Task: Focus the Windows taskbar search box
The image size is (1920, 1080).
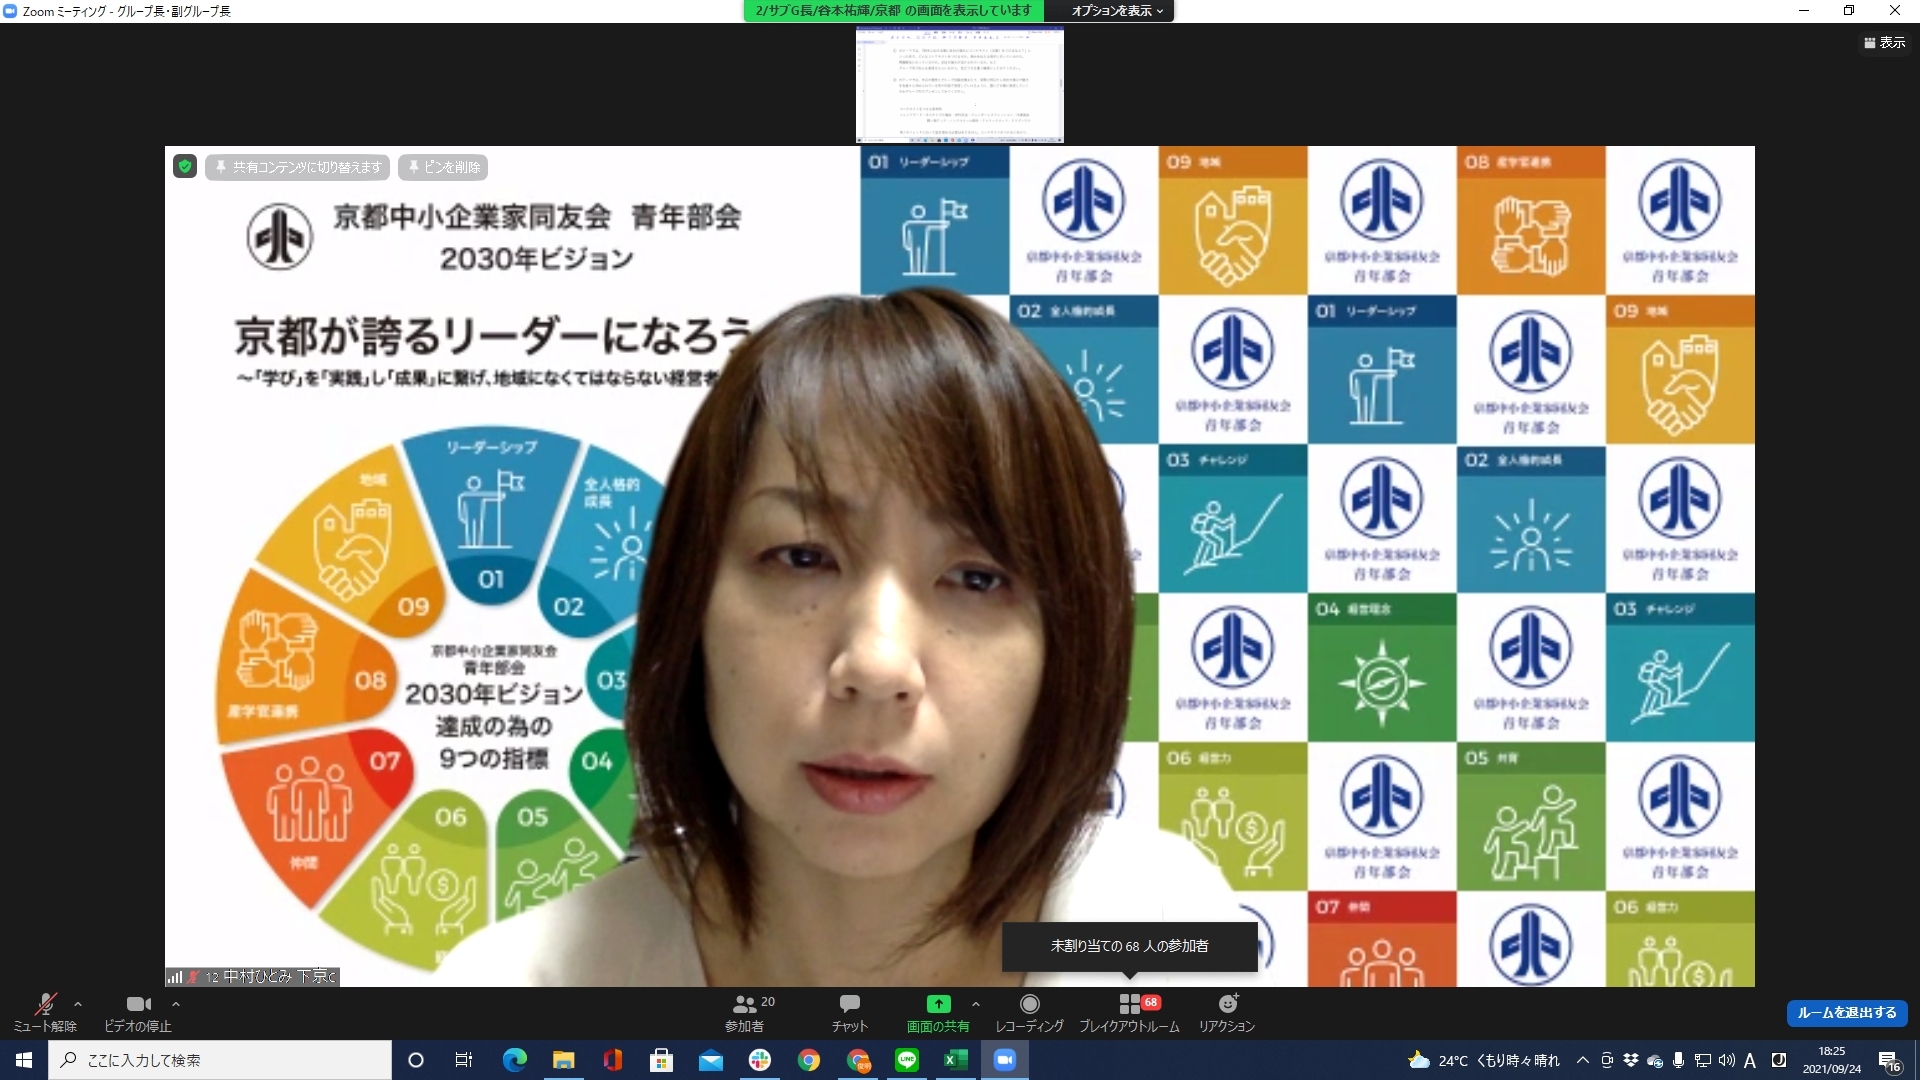Action: coord(220,1060)
